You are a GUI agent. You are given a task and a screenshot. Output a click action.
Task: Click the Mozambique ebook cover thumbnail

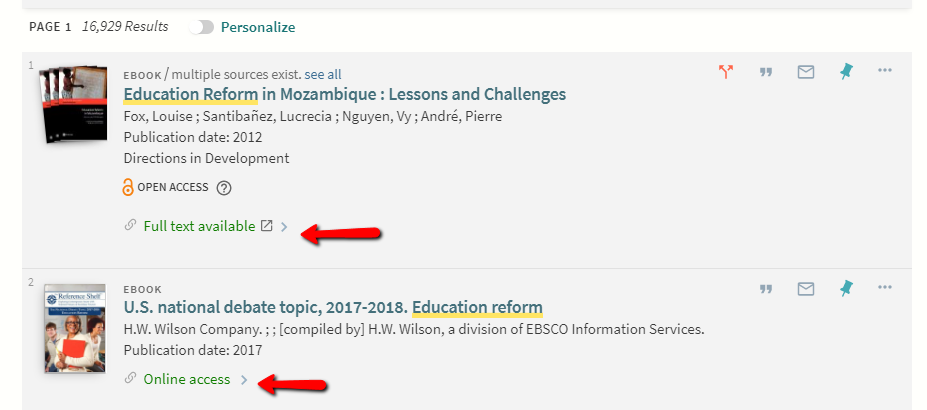point(73,103)
